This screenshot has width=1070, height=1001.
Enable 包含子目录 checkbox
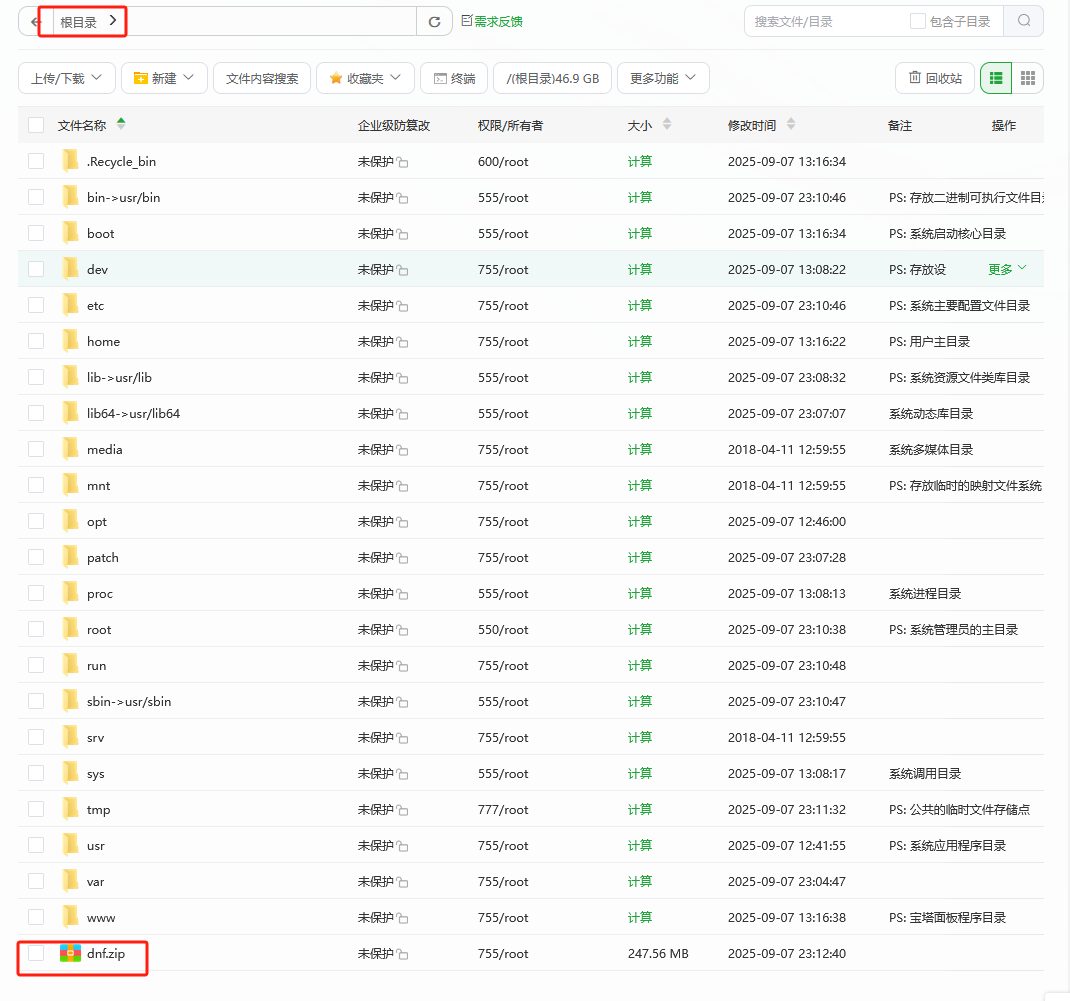(918, 21)
